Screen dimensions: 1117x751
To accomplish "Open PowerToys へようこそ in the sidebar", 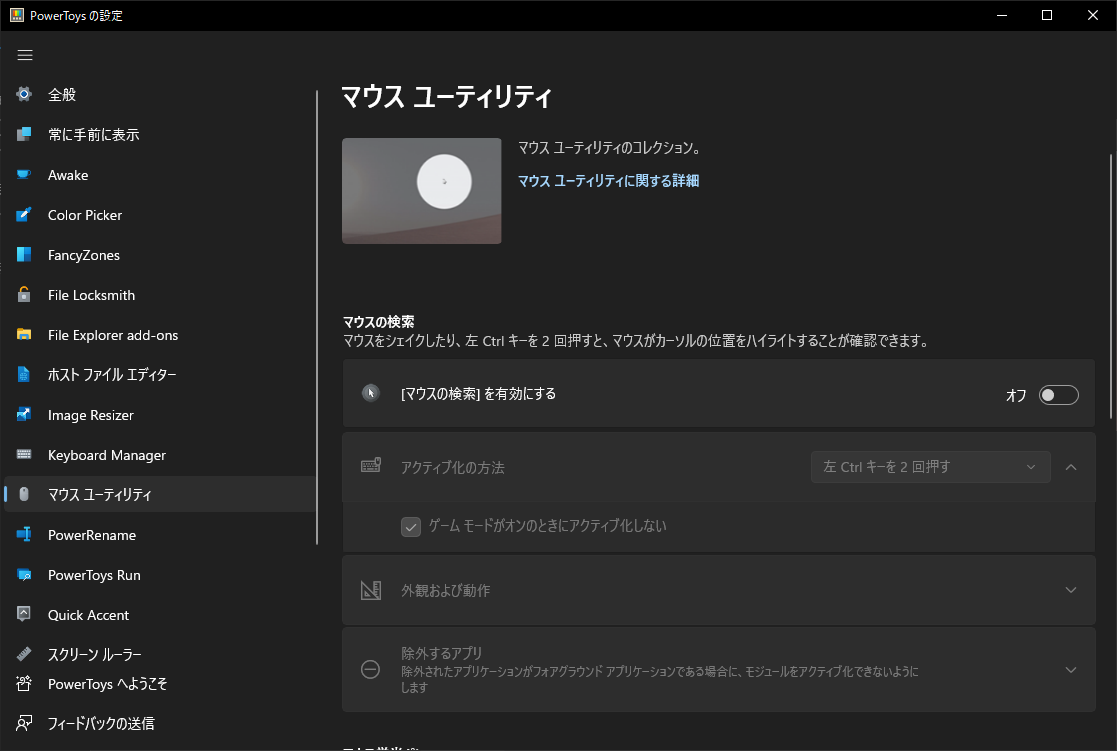I will 160,683.
